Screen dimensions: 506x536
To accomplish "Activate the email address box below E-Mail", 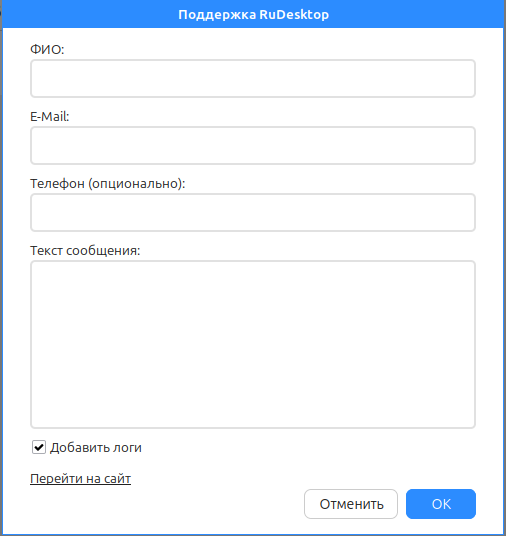I will tap(253, 146).
